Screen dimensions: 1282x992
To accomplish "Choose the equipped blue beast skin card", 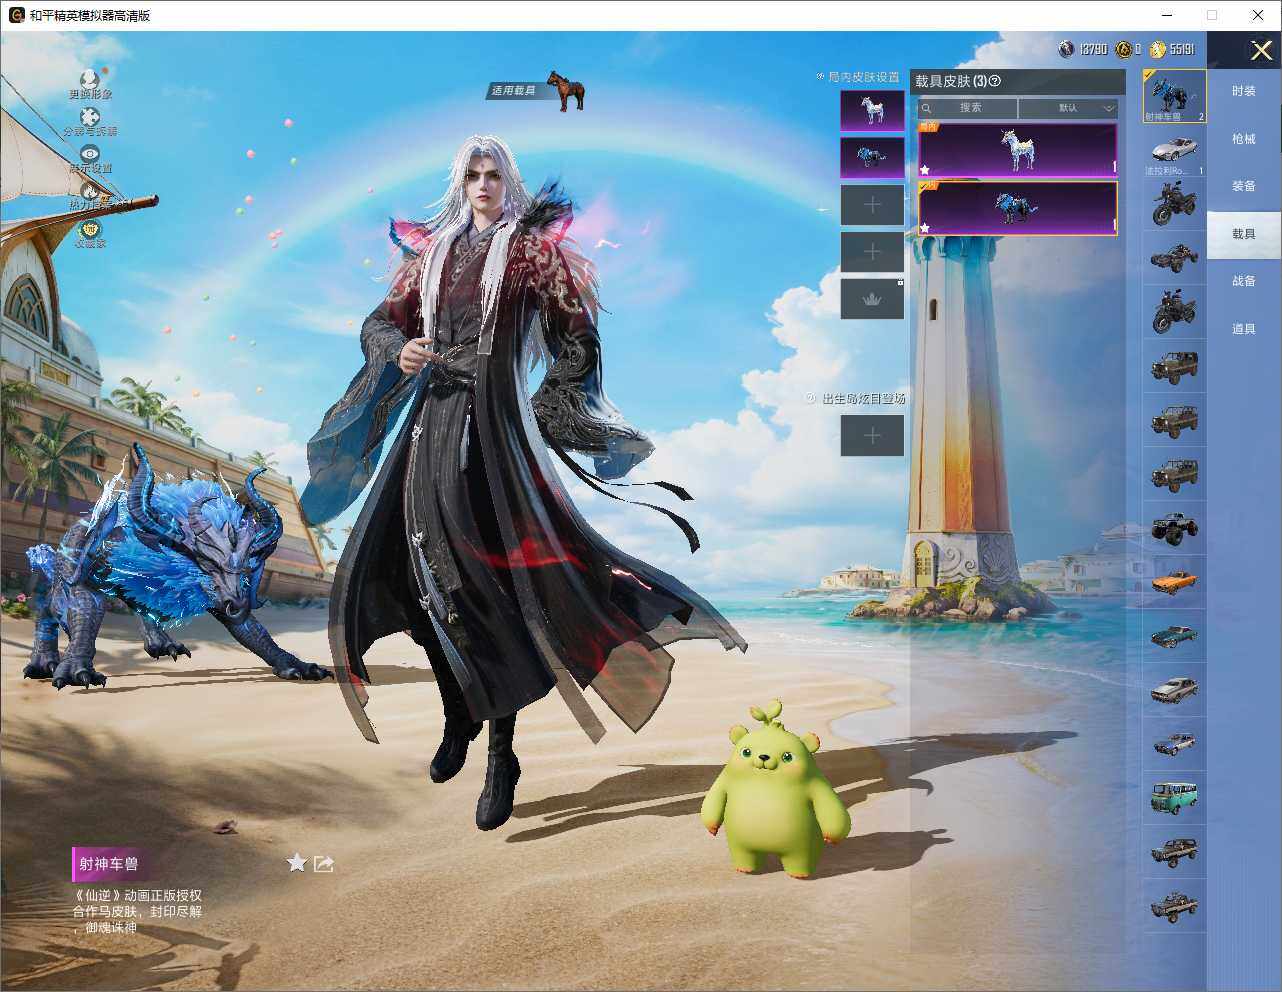I will pos(1017,208).
